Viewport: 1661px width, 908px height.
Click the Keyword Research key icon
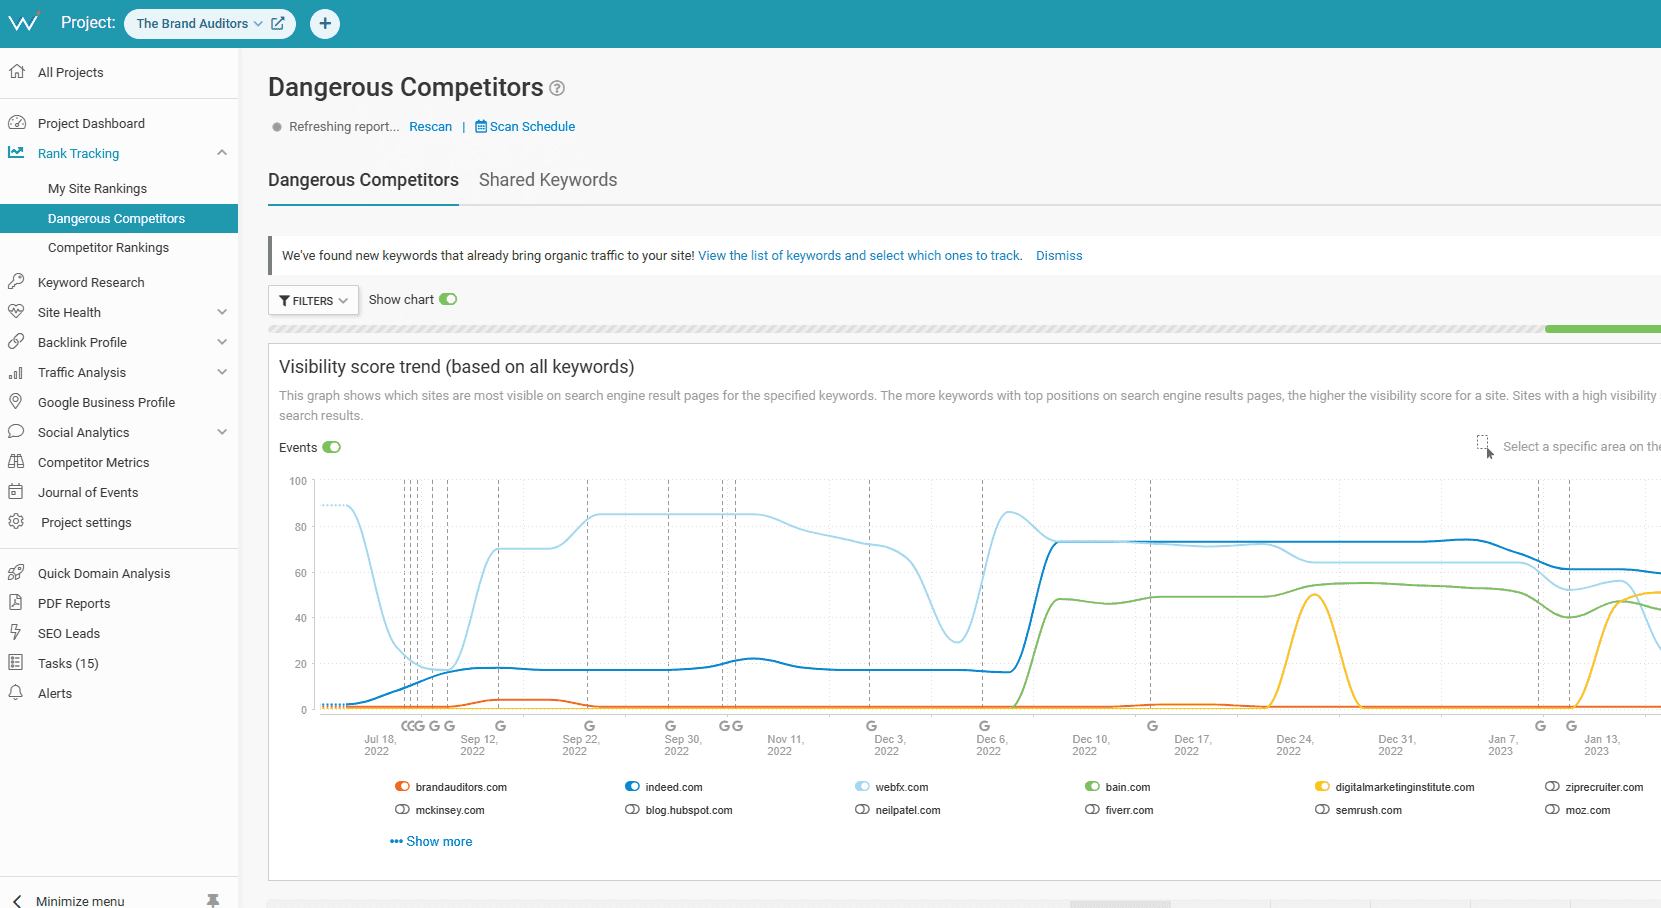tap(16, 282)
